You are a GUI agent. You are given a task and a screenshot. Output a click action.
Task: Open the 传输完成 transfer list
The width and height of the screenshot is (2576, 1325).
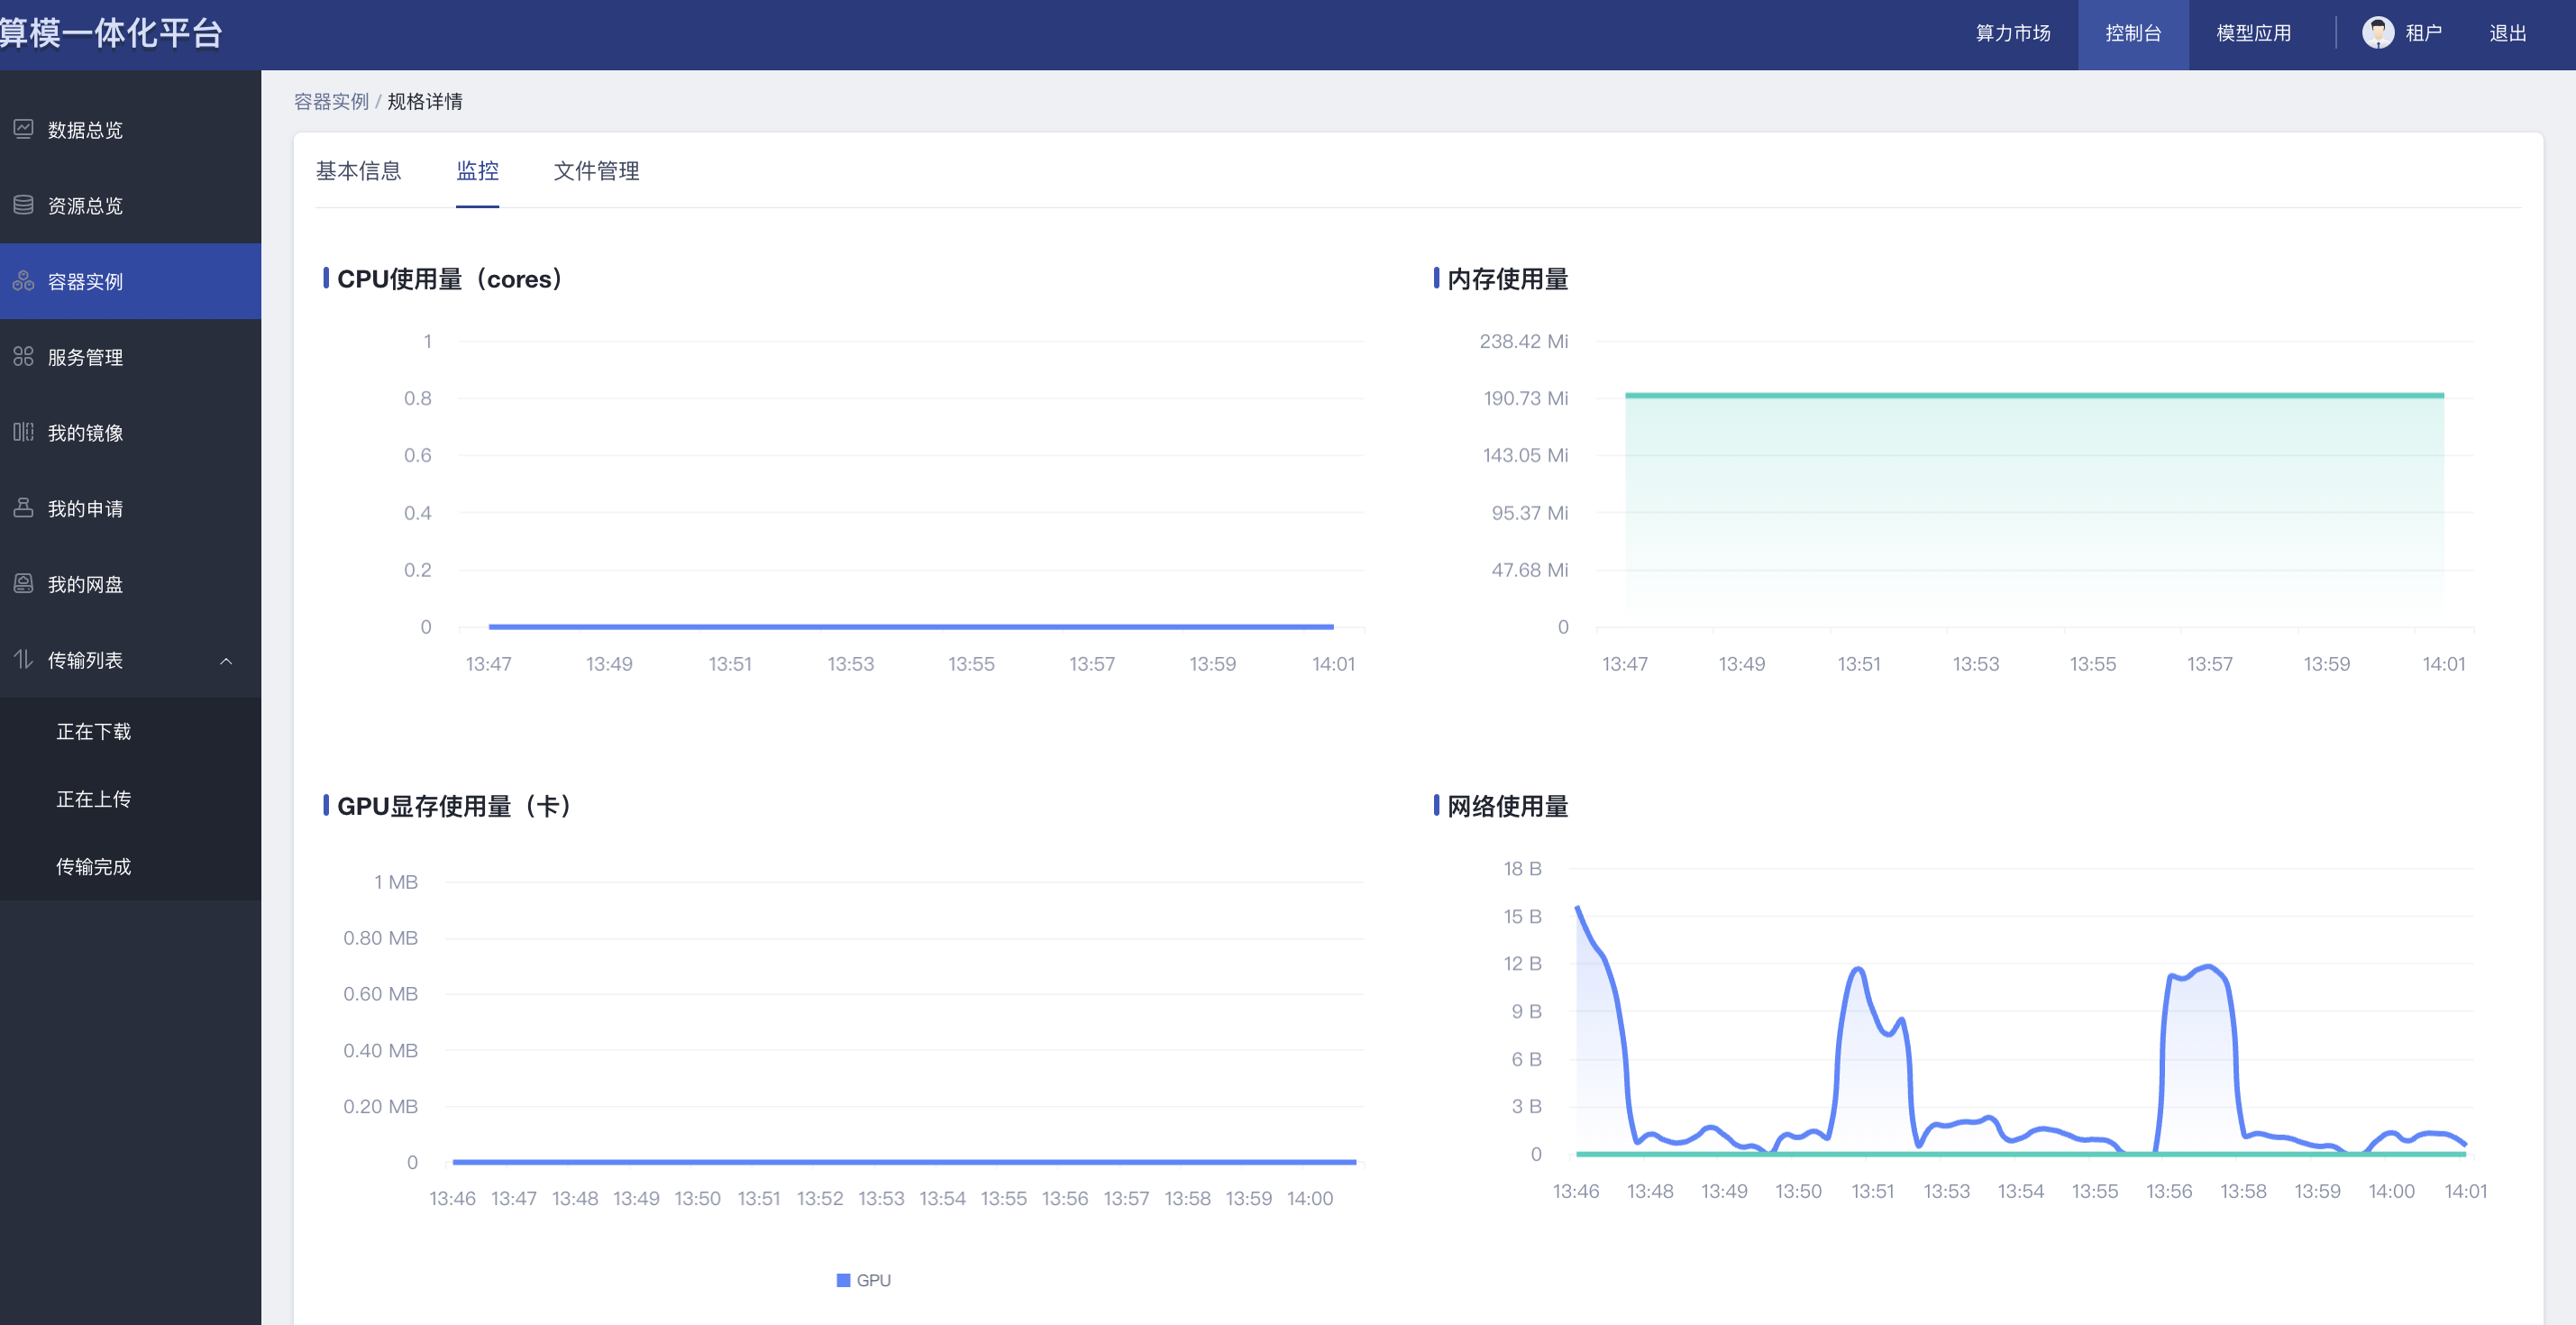(93, 866)
